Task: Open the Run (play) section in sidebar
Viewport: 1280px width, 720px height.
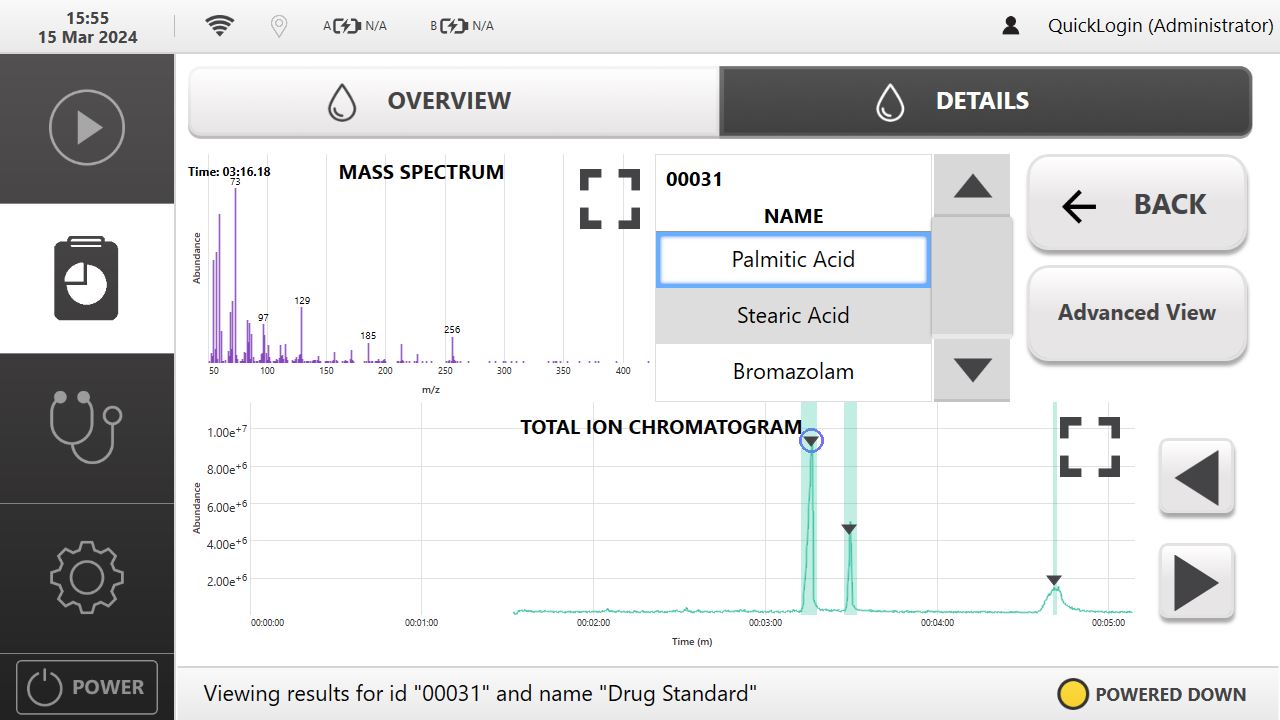Action: [x=87, y=128]
